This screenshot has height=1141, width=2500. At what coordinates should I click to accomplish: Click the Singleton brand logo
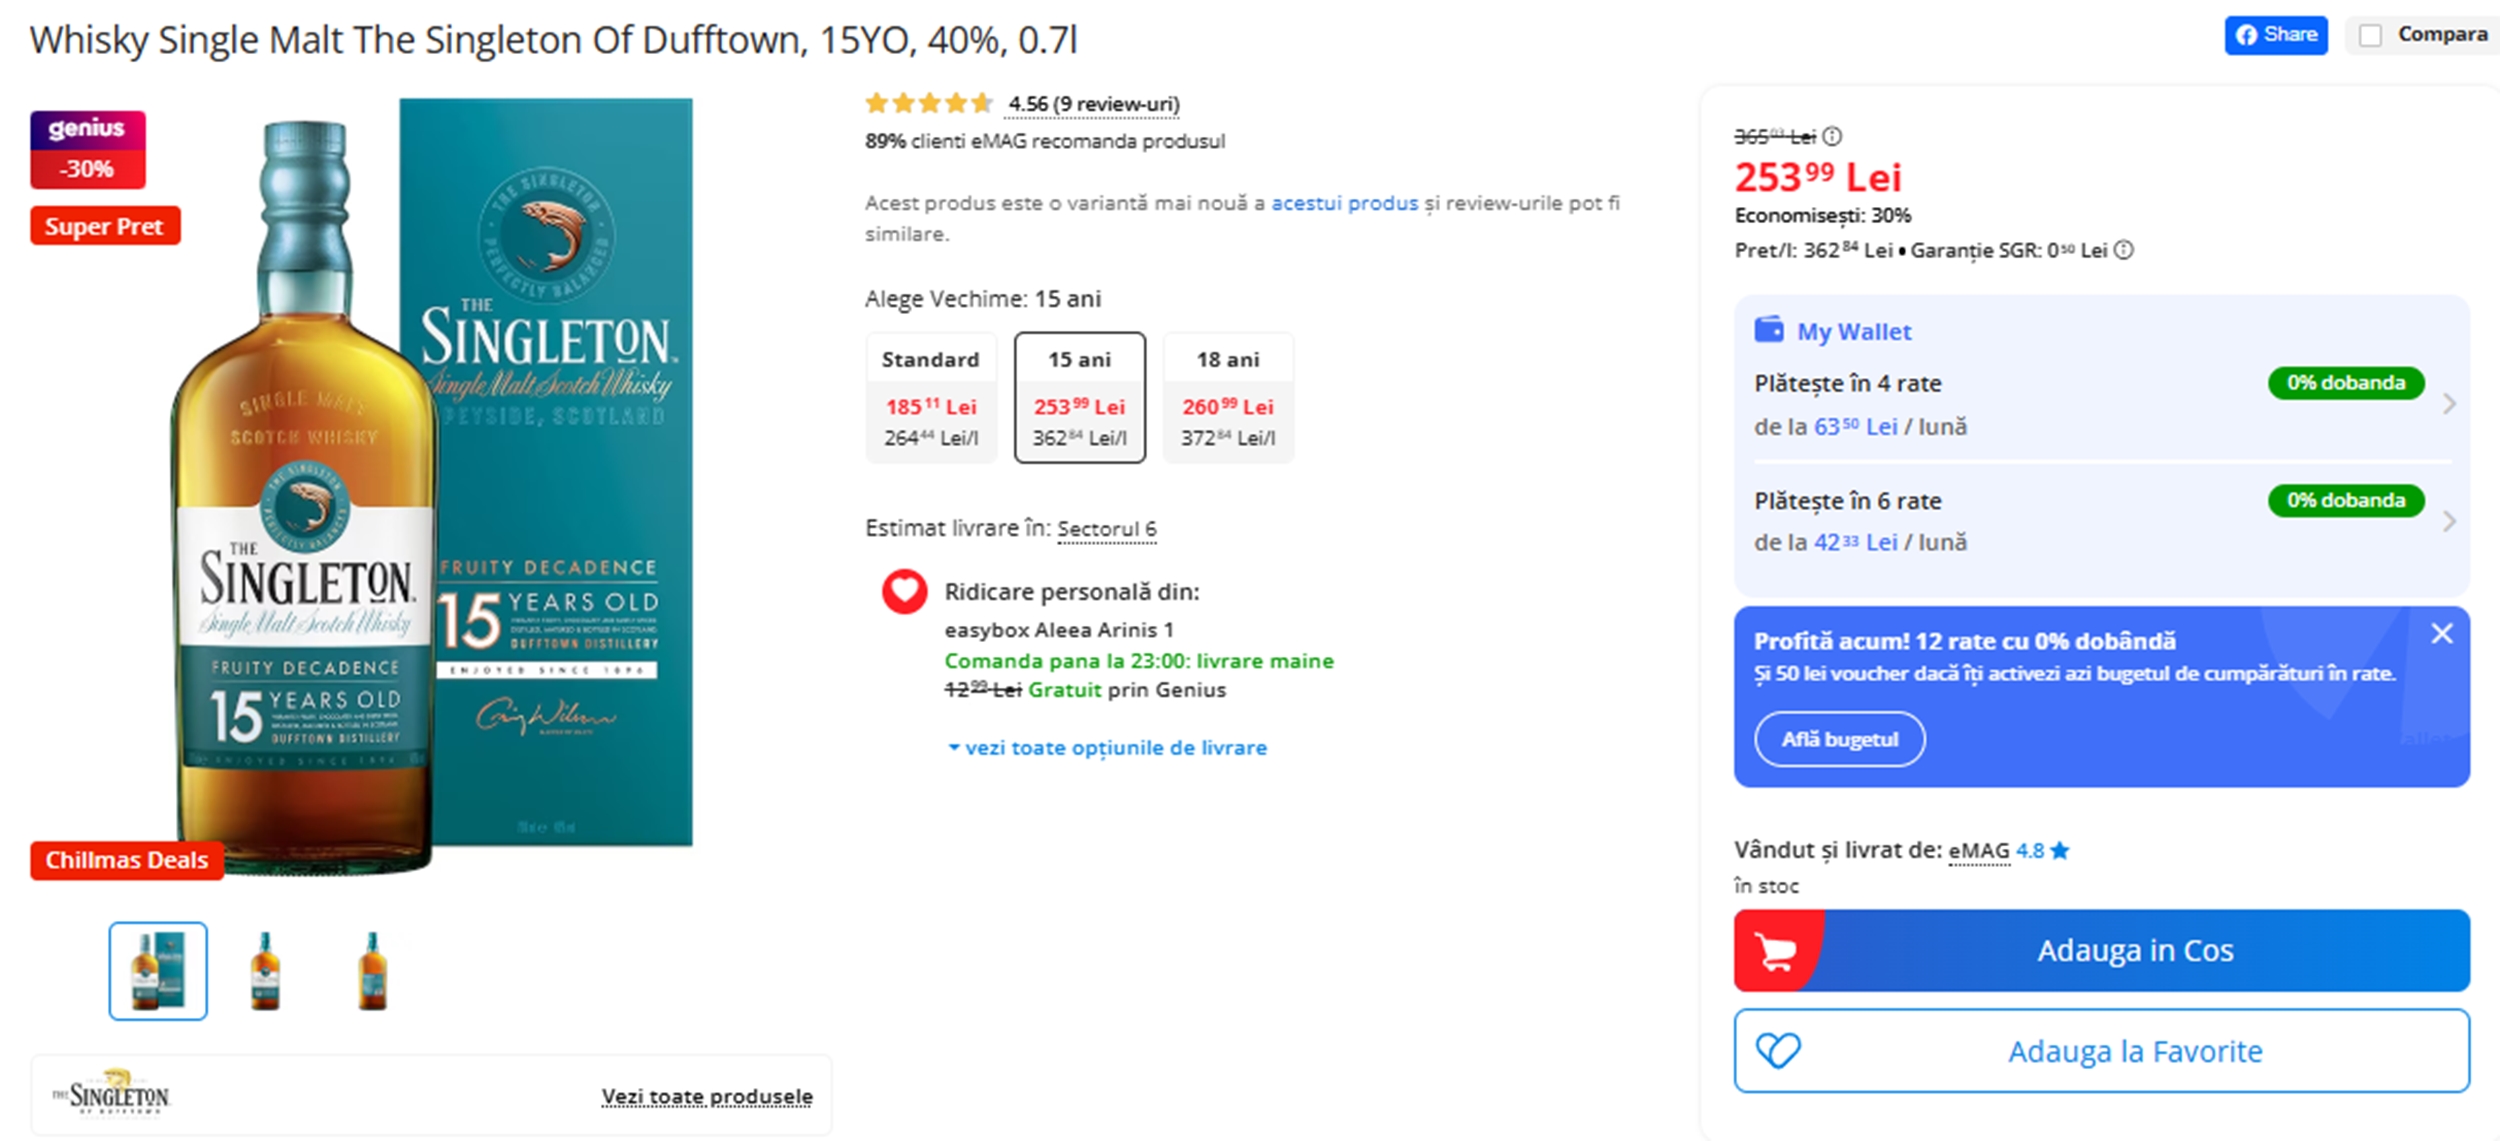pyautogui.click(x=112, y=1094)
